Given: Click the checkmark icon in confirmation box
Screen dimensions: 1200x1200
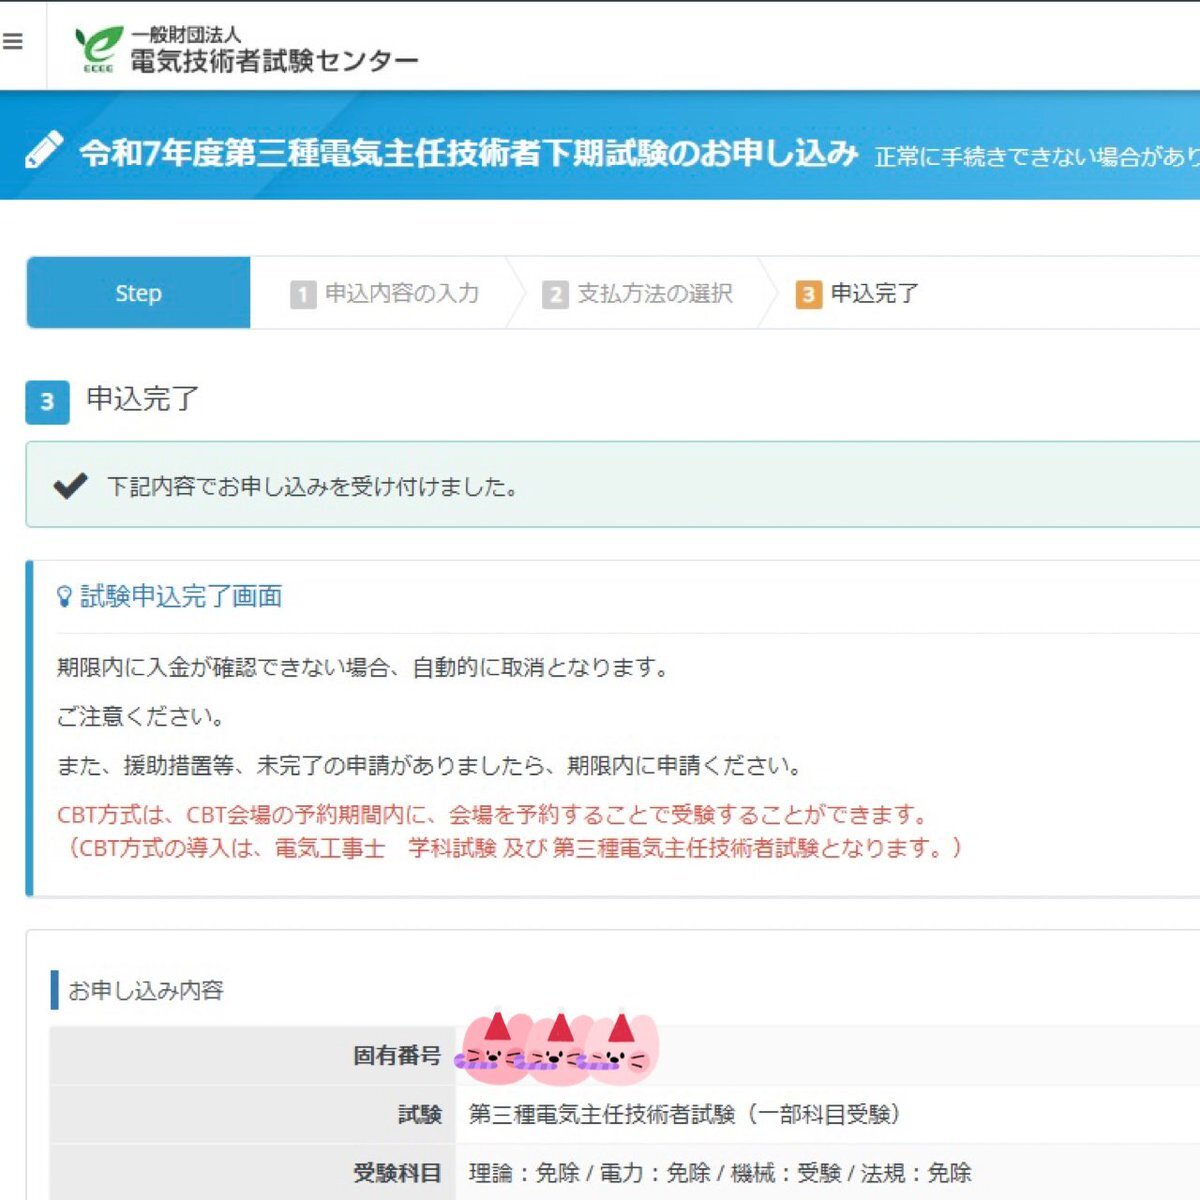Looking at the screenshot, I should (x=70, y=486).
